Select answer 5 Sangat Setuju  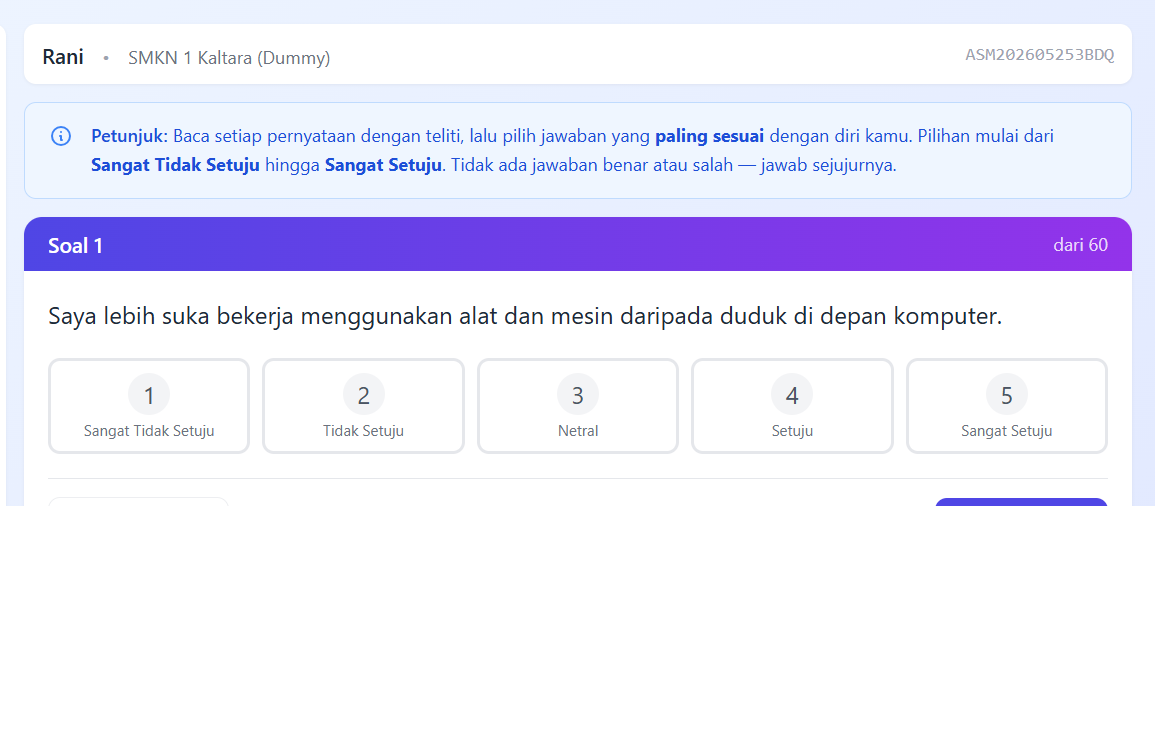[x=1006, y=406]
